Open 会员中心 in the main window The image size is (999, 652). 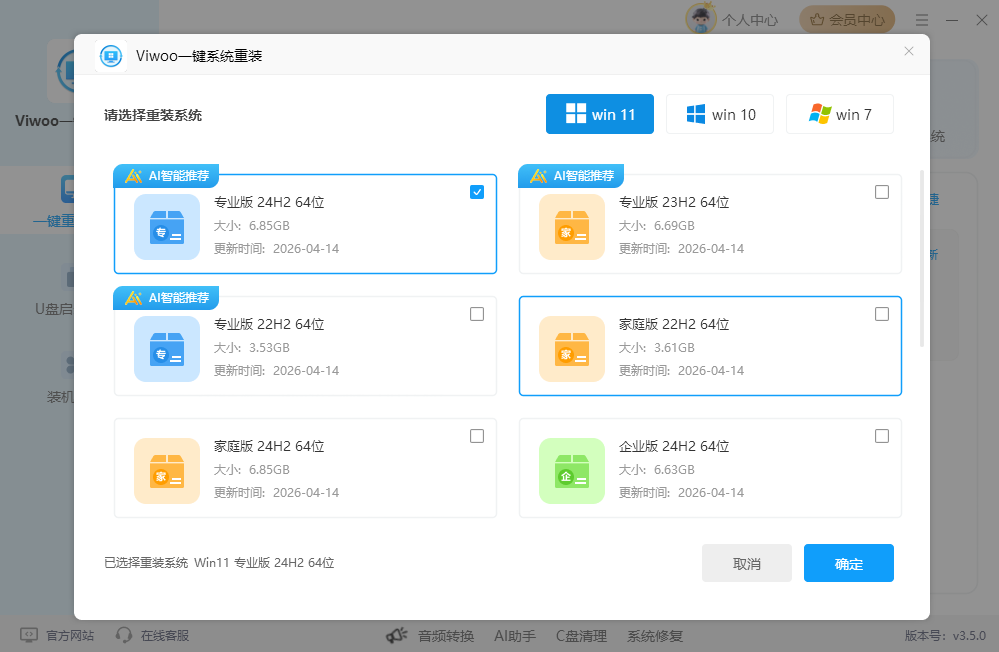(x=847, y=20)
